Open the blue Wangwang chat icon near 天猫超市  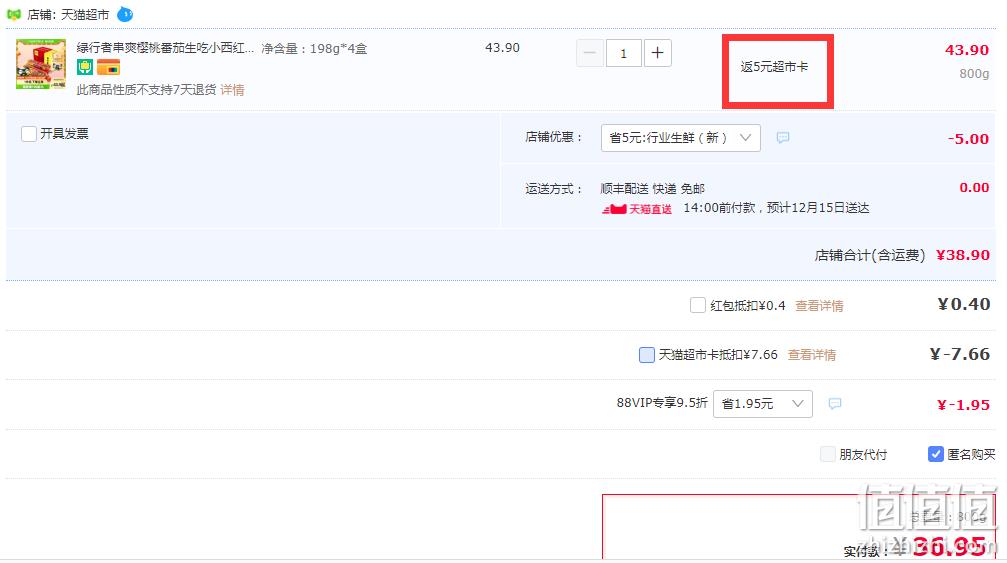[x=125, y=13]
